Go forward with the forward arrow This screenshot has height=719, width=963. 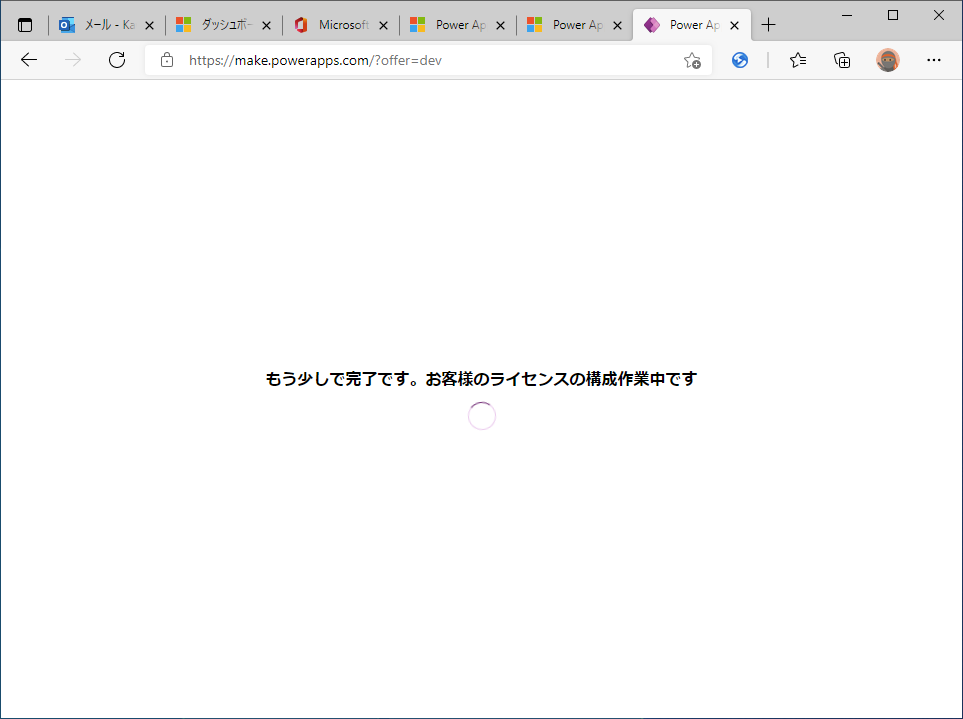coord(73,60)
